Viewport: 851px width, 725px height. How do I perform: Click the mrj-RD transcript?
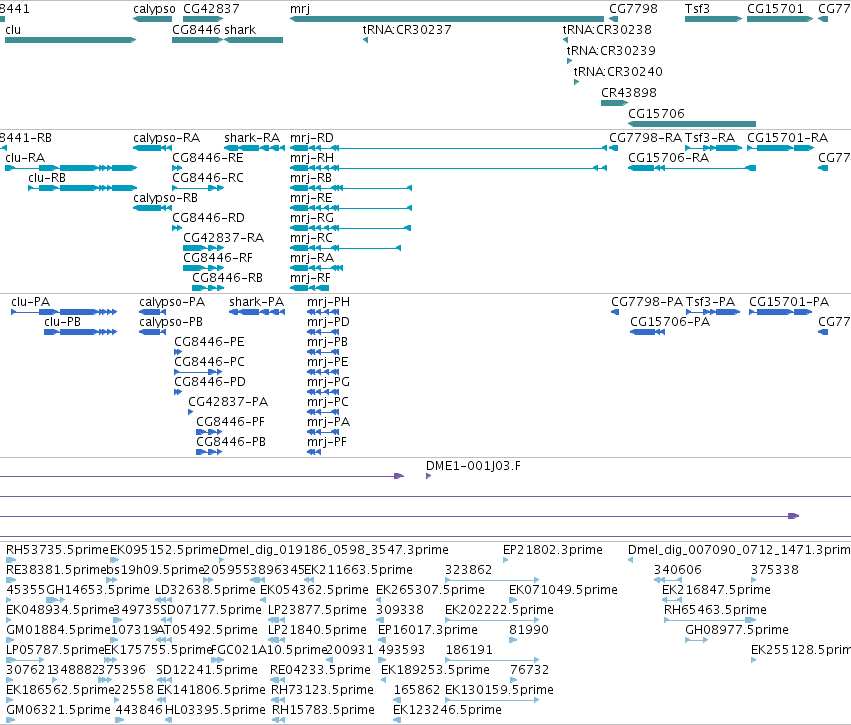pos(448,148)
